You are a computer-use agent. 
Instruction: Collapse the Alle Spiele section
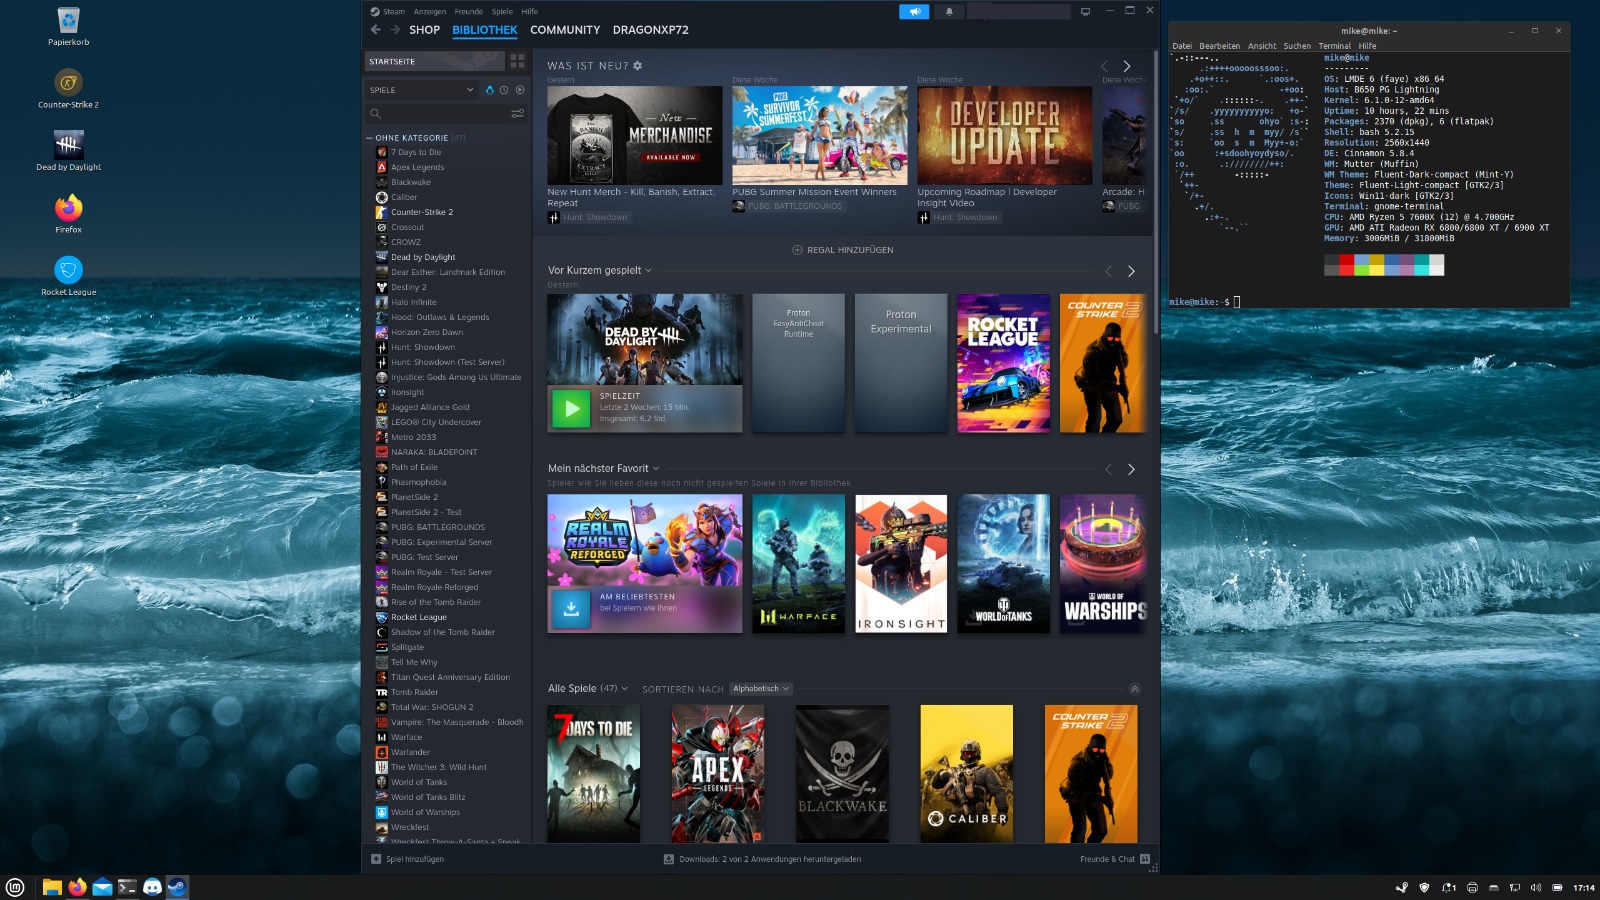[1134, 689]
